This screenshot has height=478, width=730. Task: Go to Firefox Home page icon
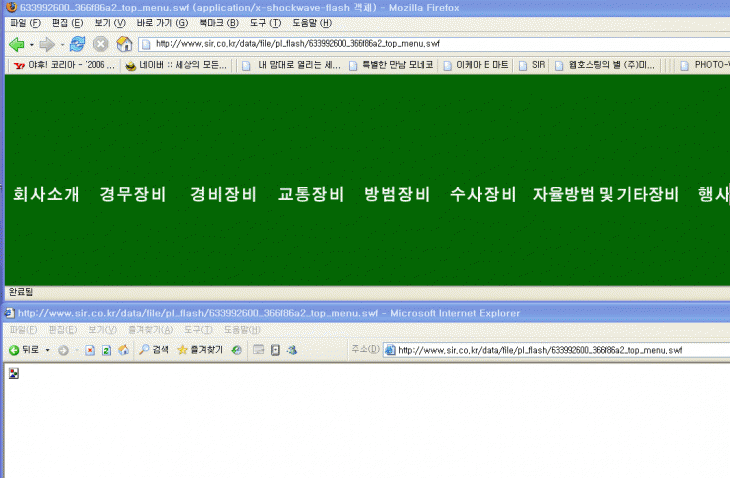point(124,44)
